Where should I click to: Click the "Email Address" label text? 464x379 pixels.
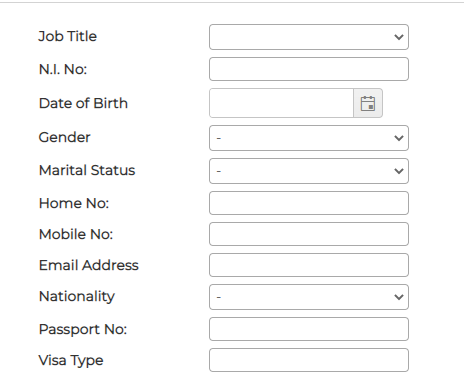pyautogui.click(x=89, y=265)
